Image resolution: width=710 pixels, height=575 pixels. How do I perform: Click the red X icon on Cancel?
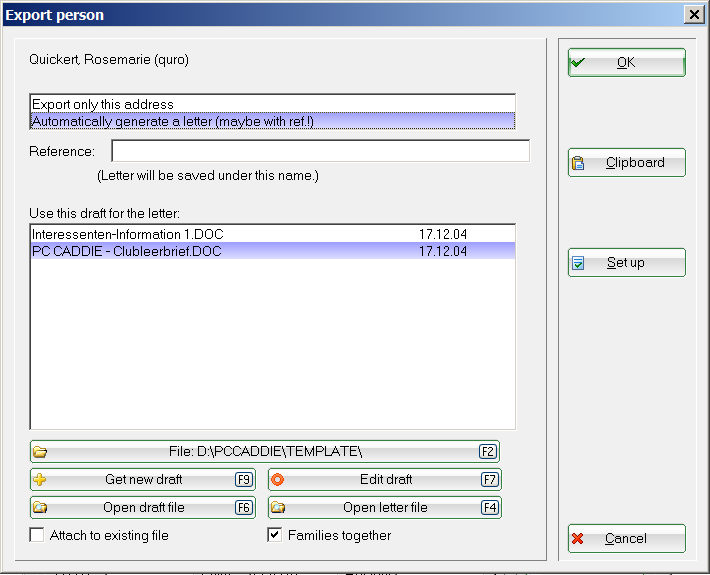tap(577, 539)
